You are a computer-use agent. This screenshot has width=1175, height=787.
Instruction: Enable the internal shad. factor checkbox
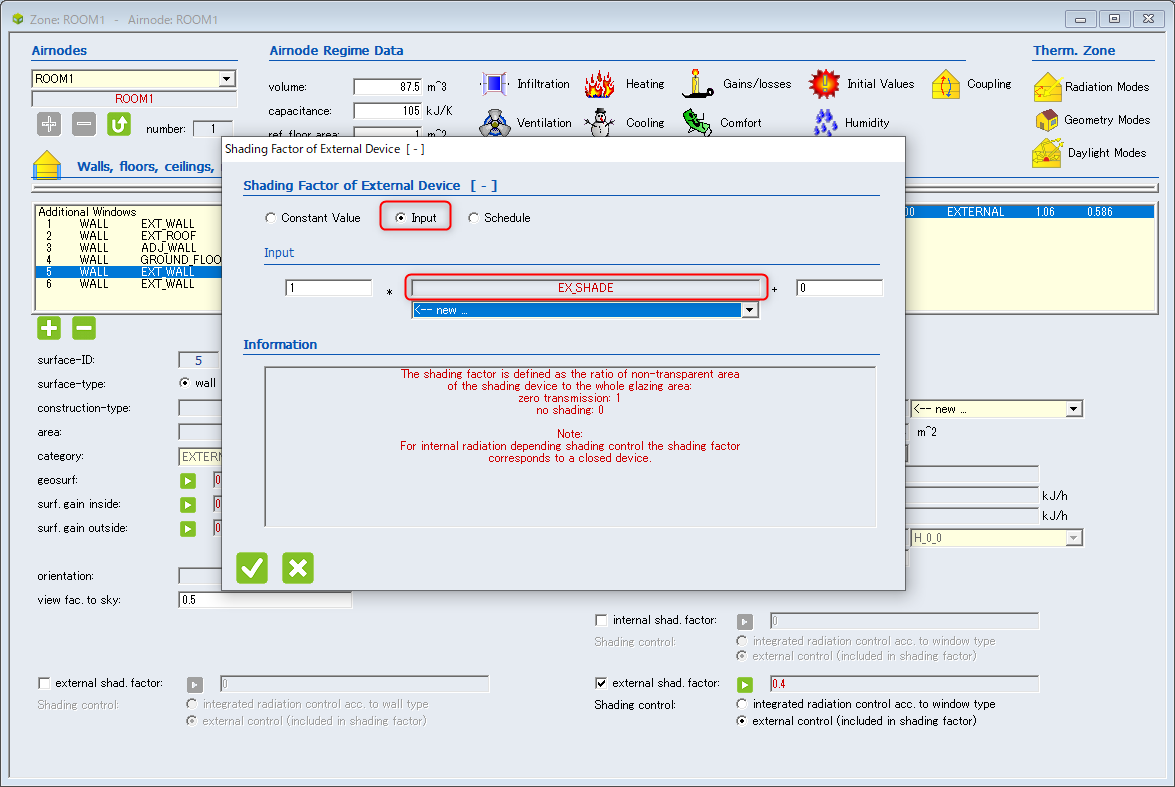click(601, 620)
